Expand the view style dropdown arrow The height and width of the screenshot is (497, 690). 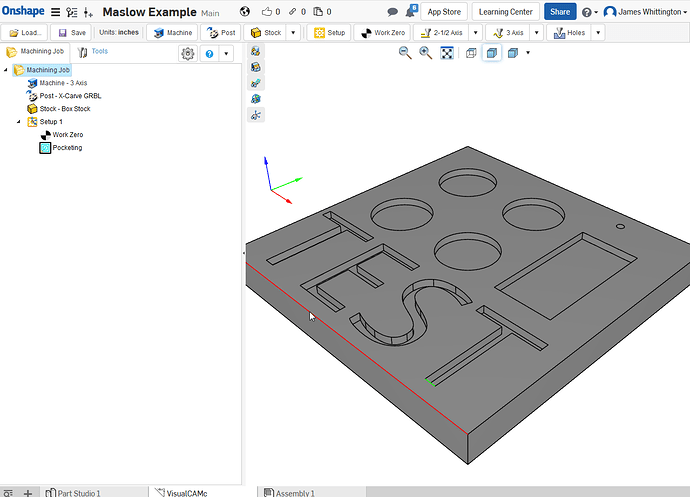coord(528,53)
